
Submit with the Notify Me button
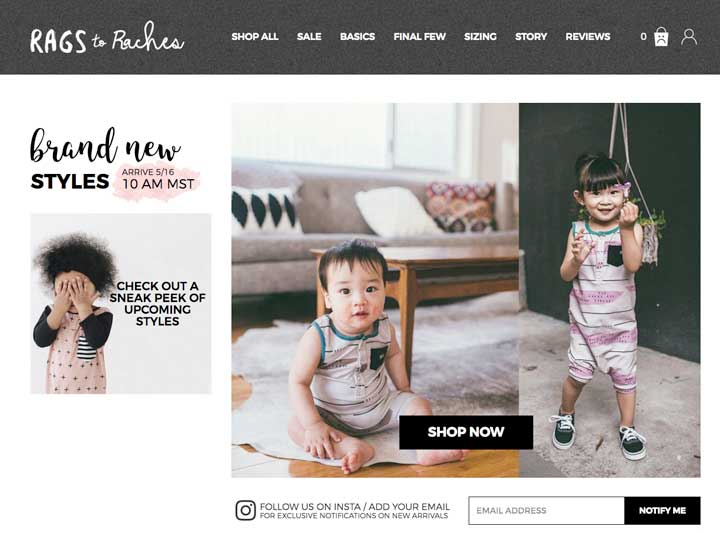662,511
